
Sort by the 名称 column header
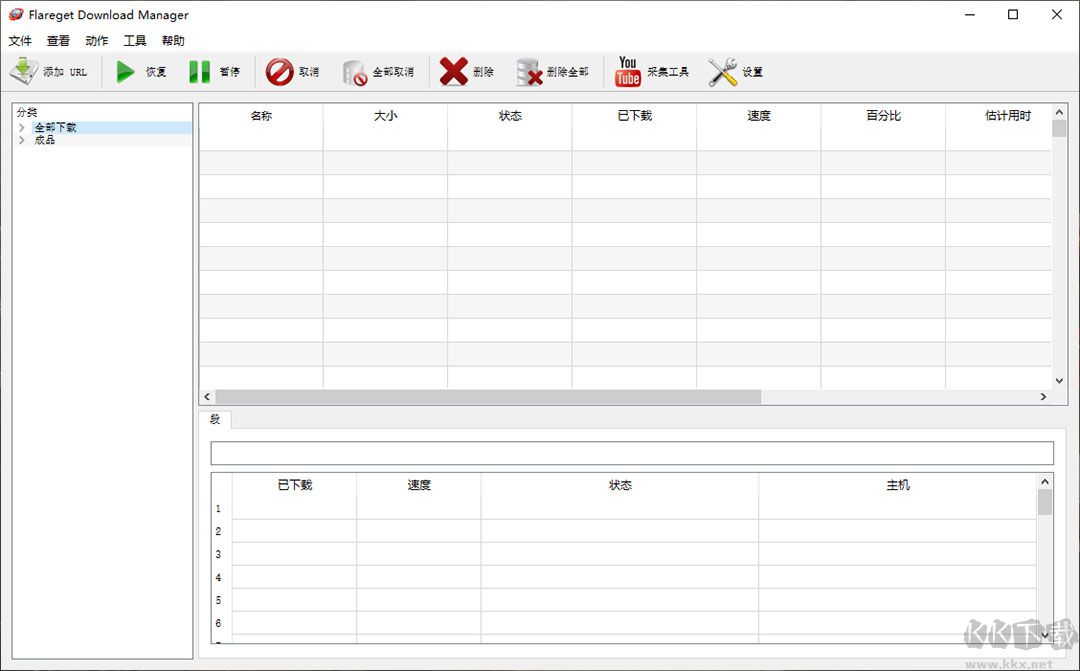[x=261, y=116]
